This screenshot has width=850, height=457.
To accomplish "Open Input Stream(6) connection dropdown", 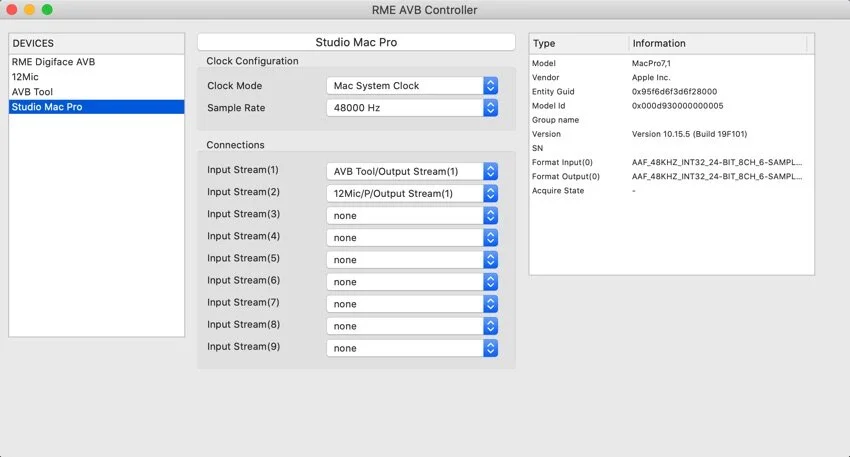I will 412,282.
